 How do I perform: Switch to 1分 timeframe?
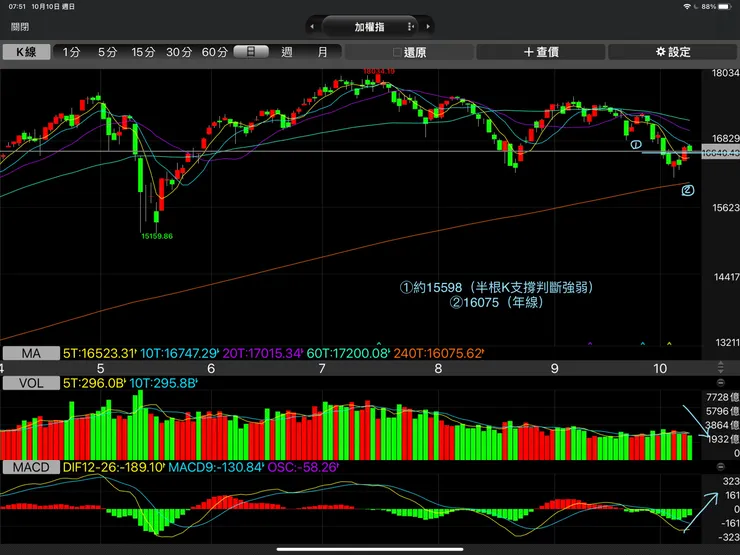point(71,52)
